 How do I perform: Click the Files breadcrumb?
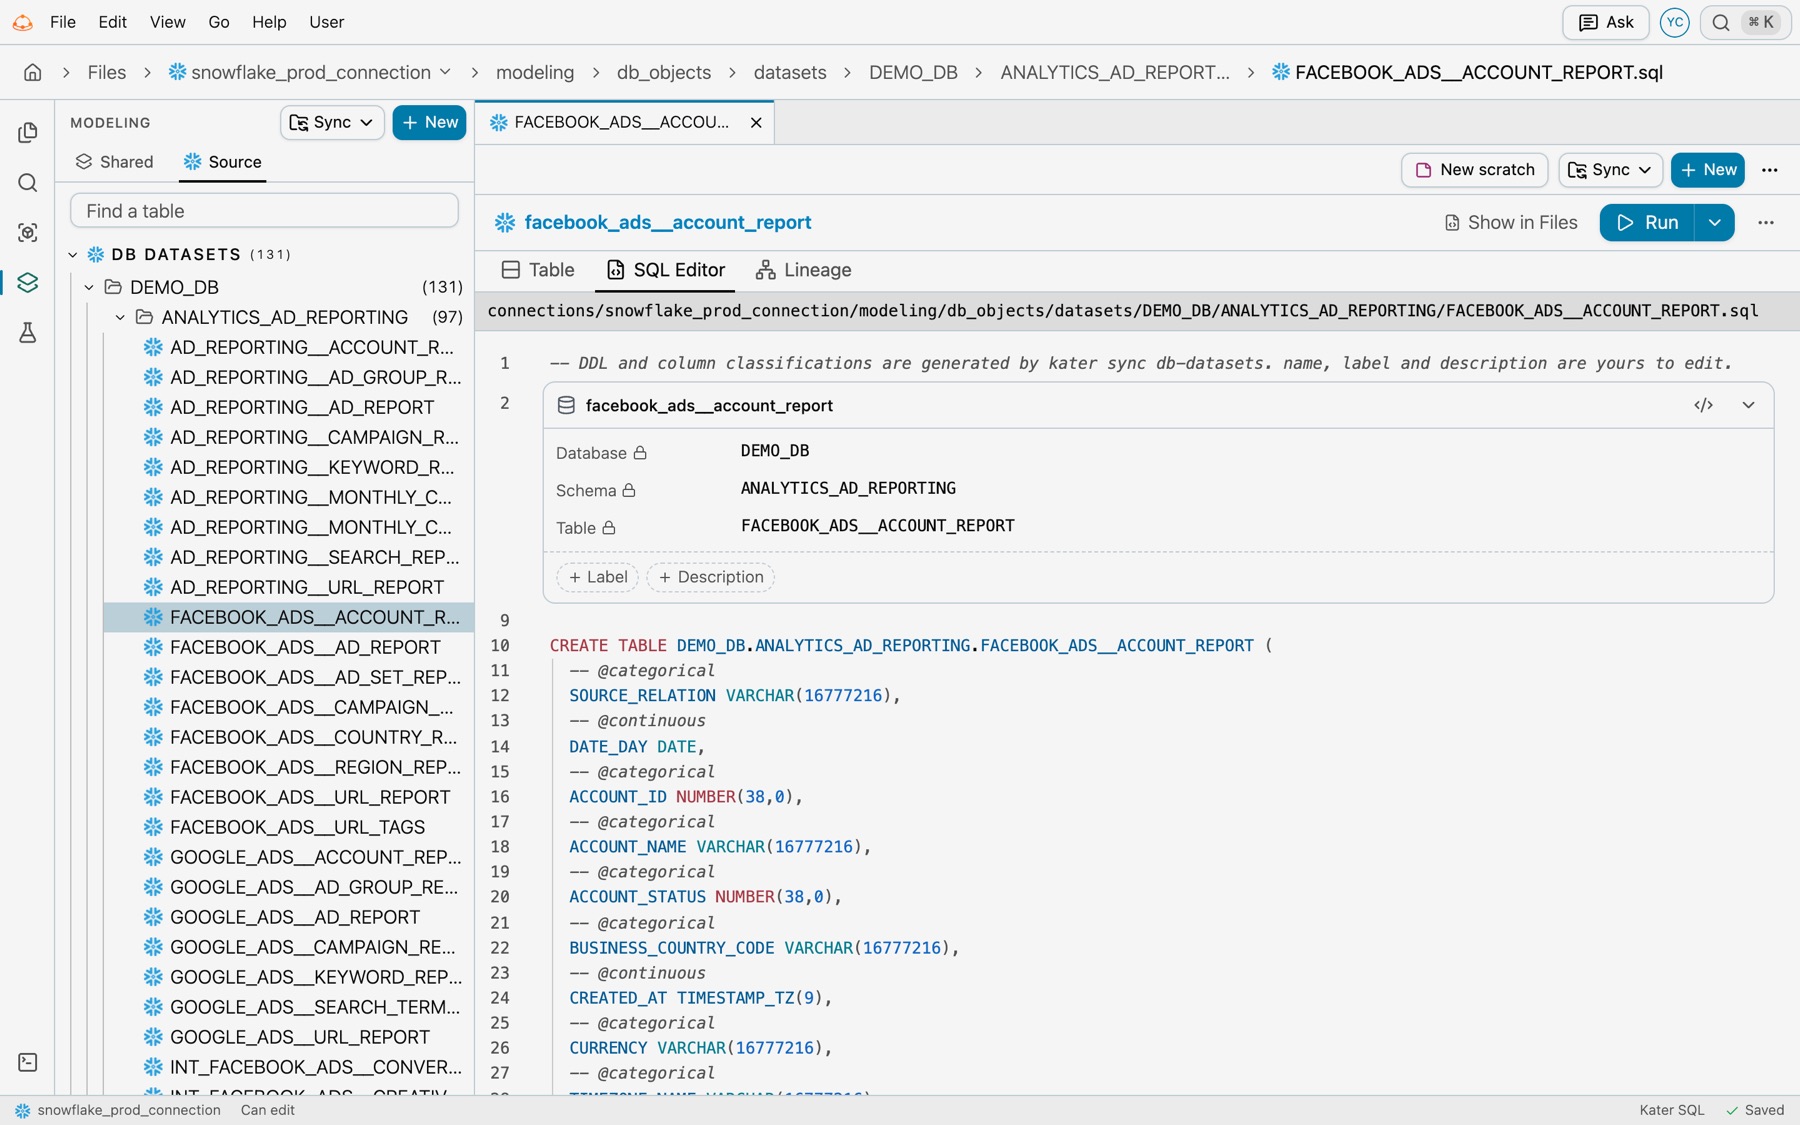pos(106,72)
